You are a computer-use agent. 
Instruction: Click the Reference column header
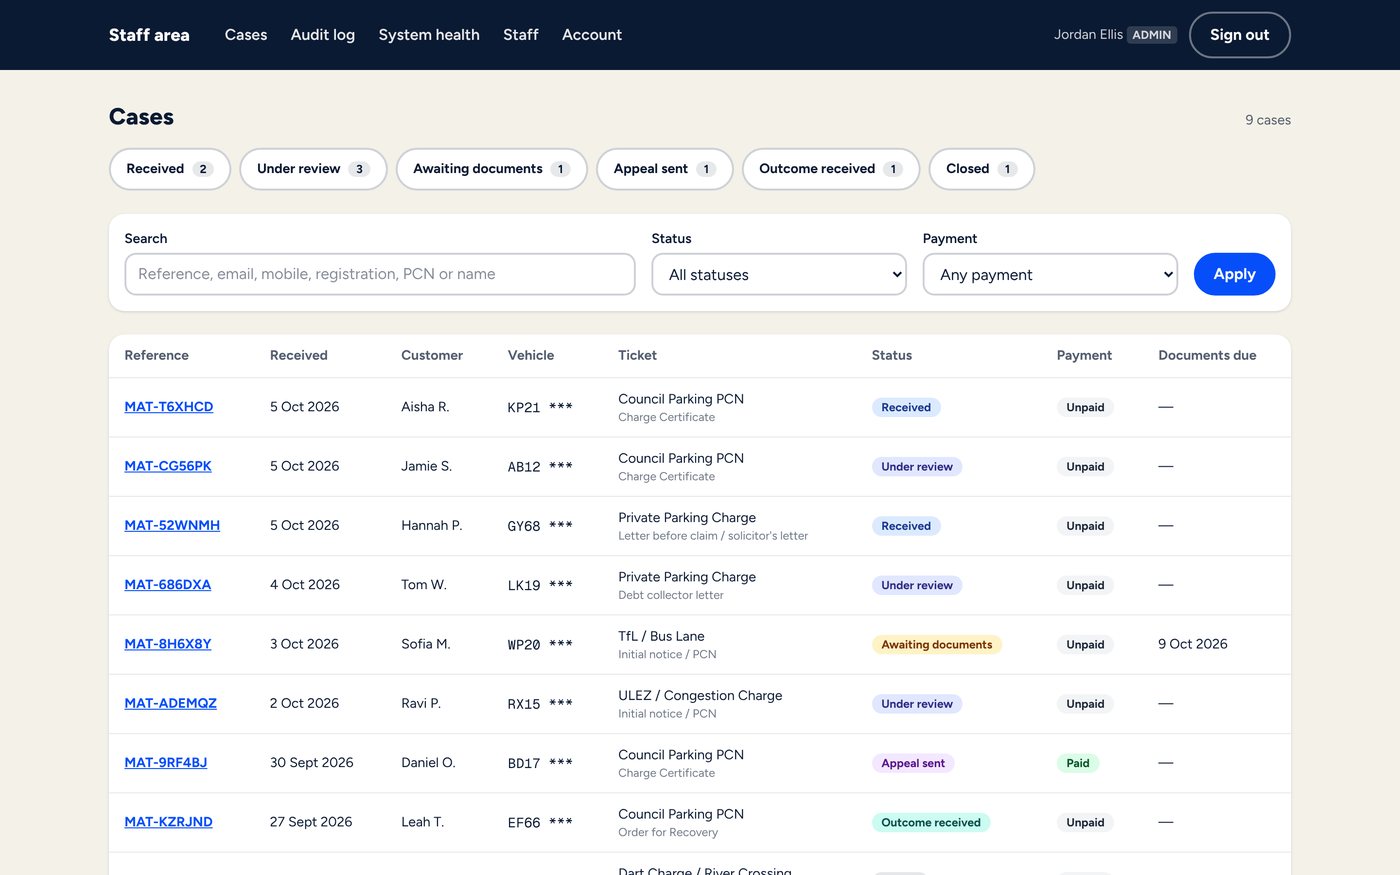[157, 355]
